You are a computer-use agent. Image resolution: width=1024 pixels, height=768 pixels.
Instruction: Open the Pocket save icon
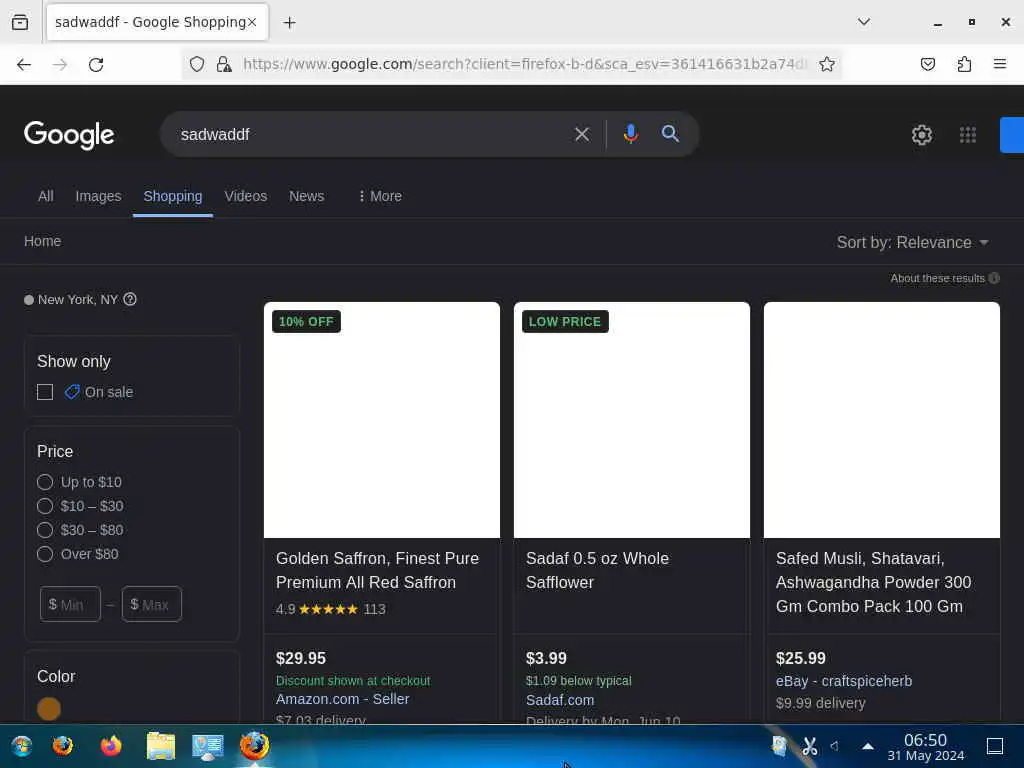pyautogui.click(x=927, y=64)
